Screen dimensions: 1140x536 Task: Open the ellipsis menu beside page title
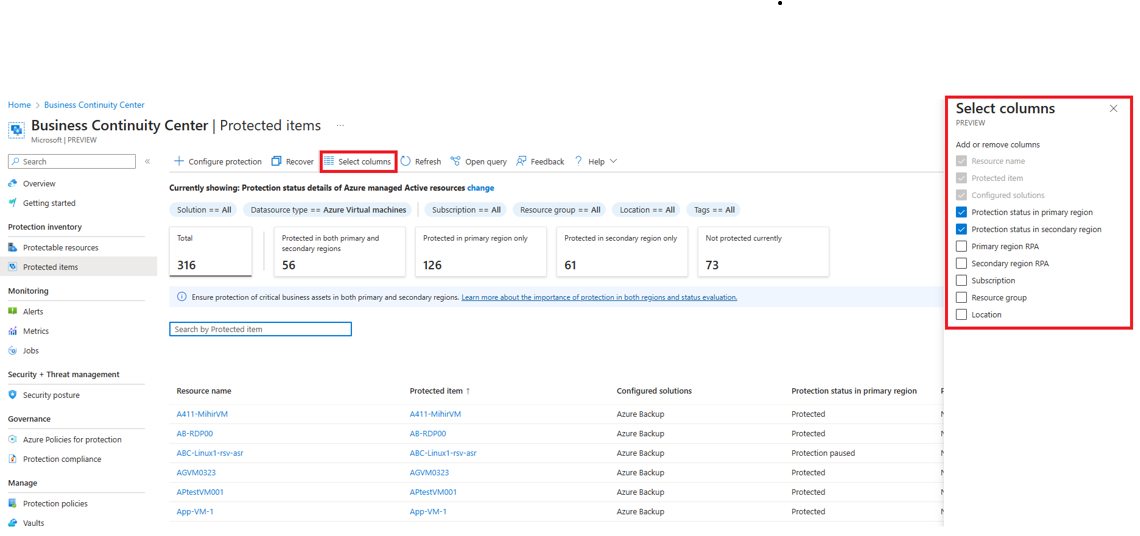(x=340, y=125)
